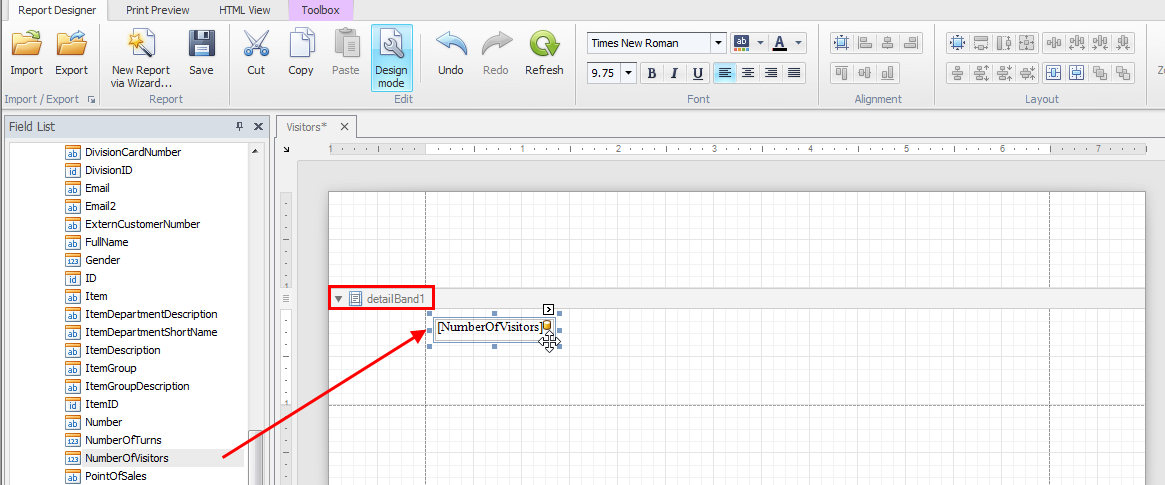
Task: Toggle Design mode button
Action: [x=391, y=58]
